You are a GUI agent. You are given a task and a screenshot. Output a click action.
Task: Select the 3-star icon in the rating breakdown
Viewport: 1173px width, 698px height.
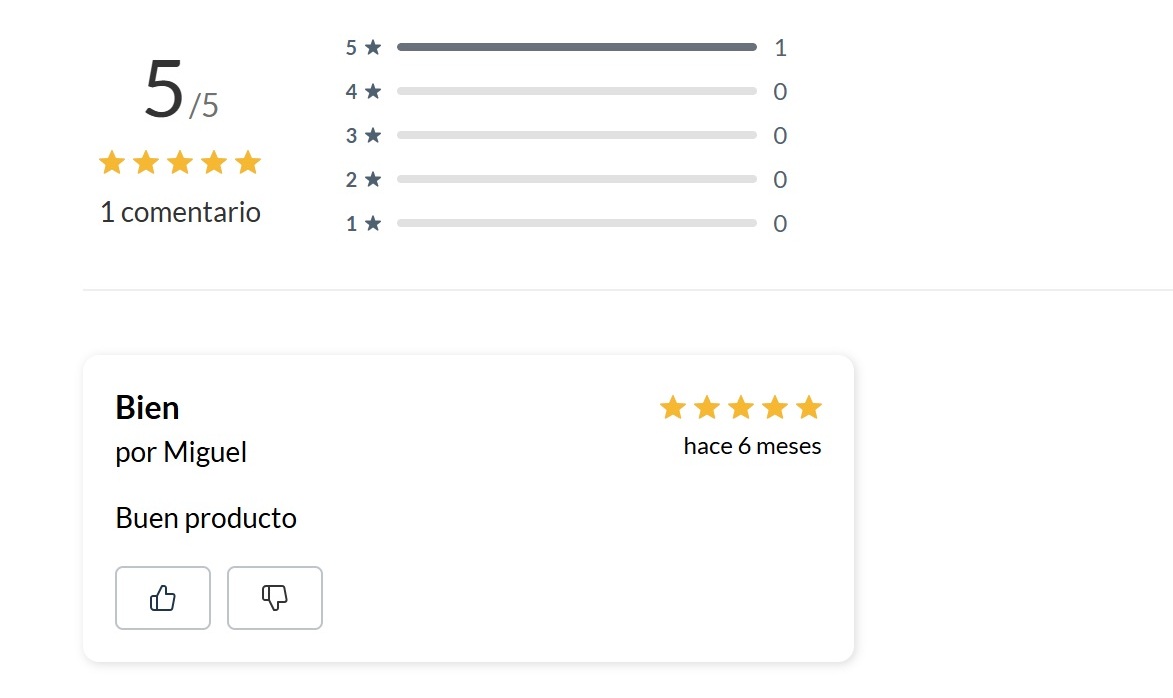(x=373, y=135)
